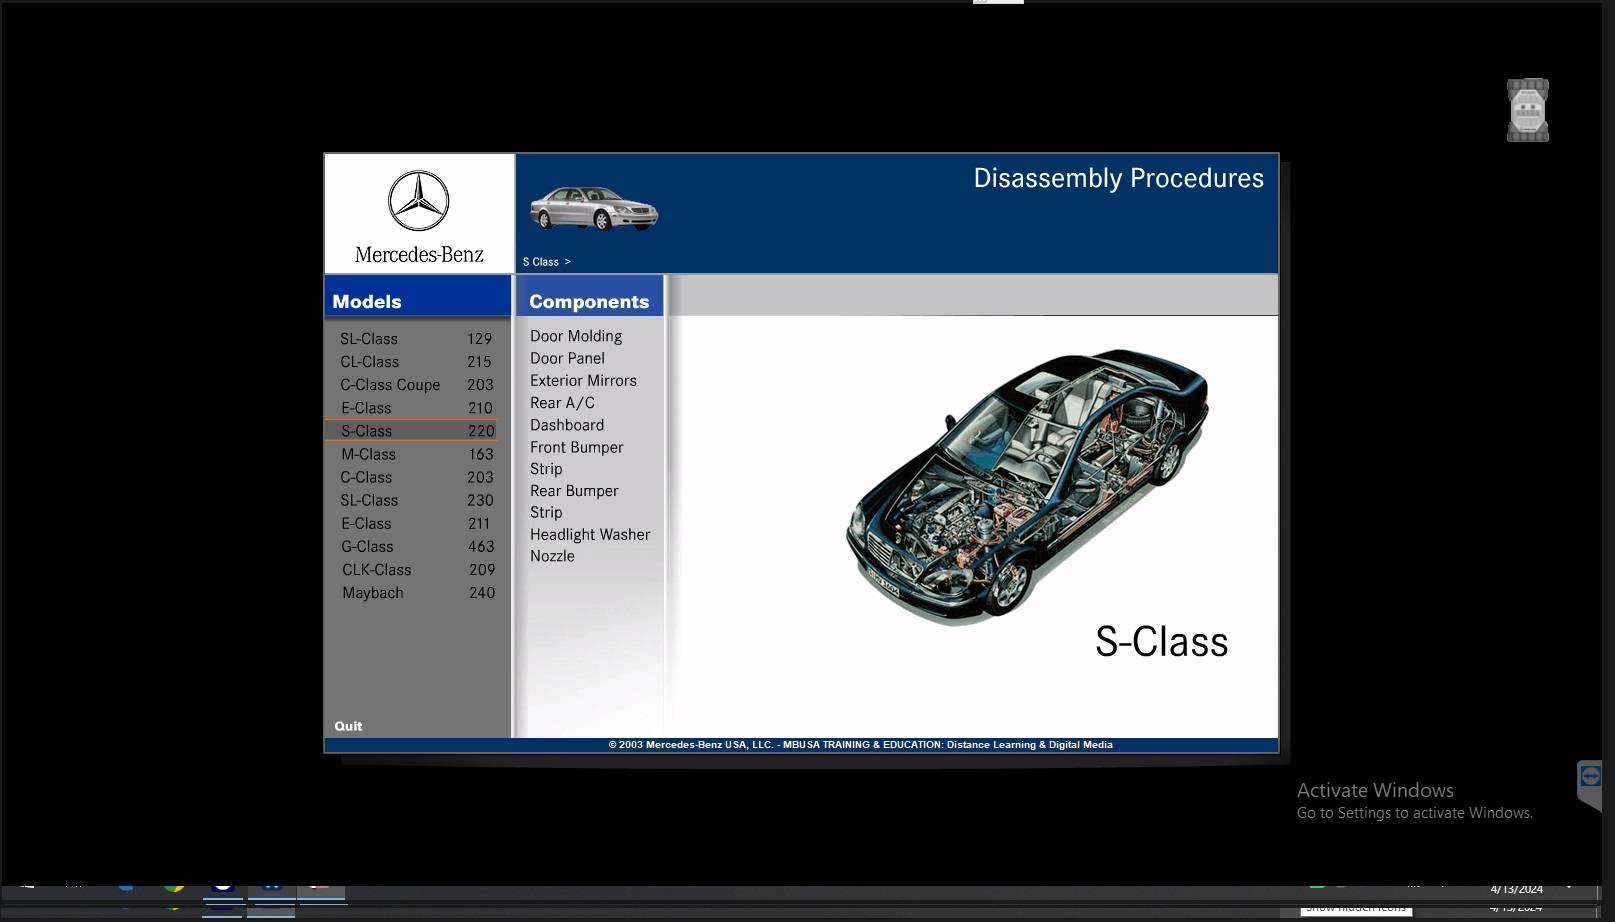
Task: Click the 2003 Mercedes-Benz USA copyright footer
Action: pyautogui.click(x=860, y=745)
